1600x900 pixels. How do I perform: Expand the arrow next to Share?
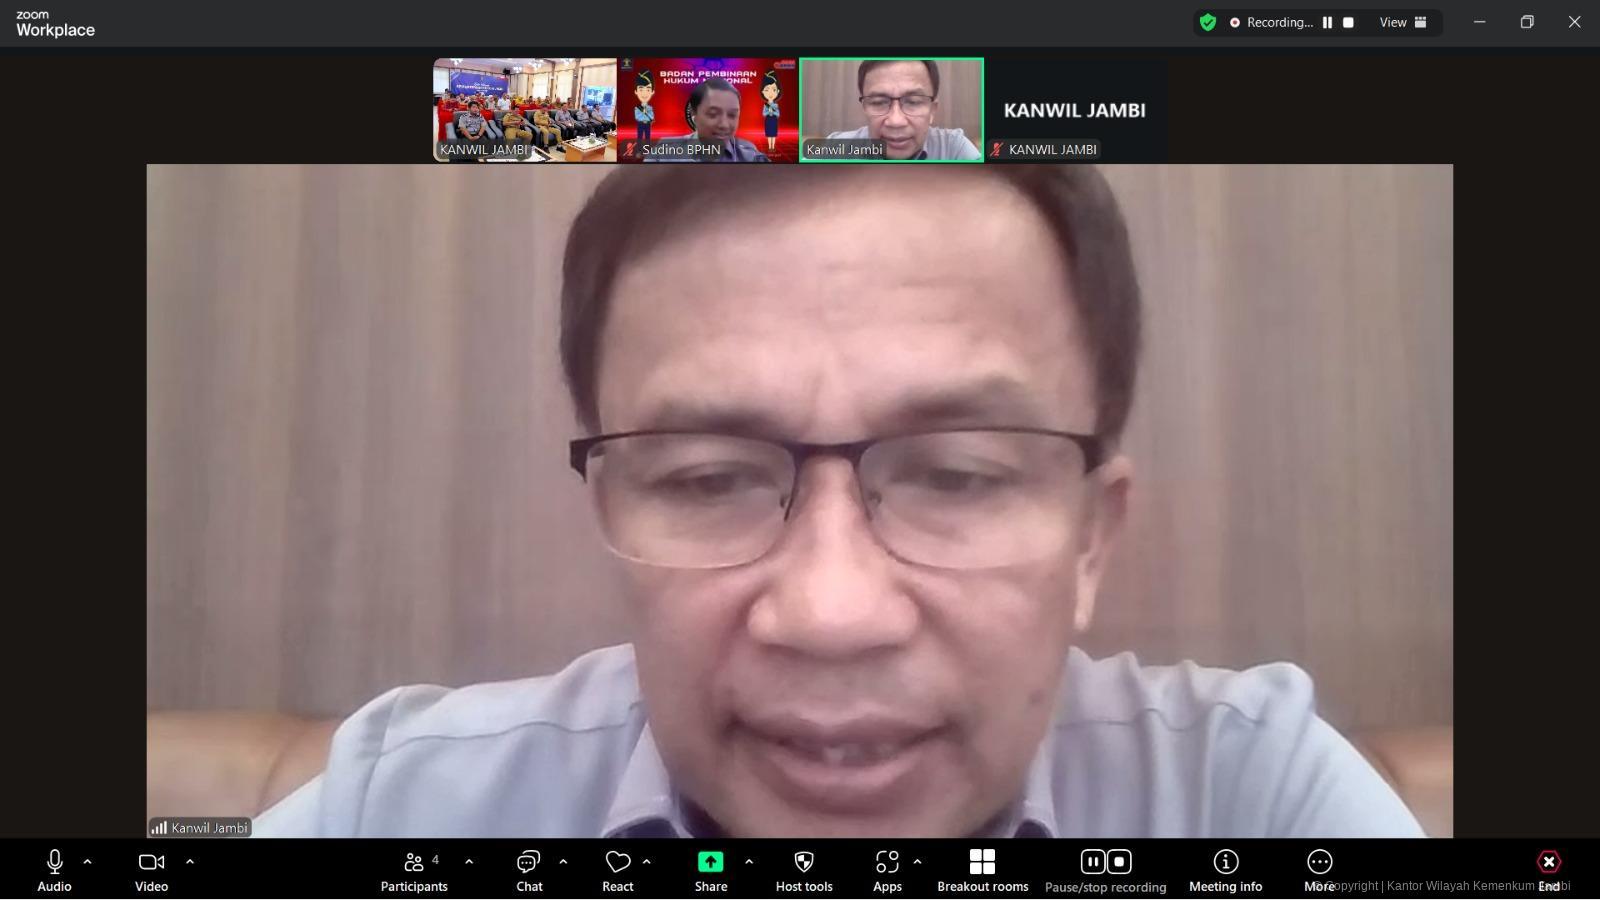749,861
